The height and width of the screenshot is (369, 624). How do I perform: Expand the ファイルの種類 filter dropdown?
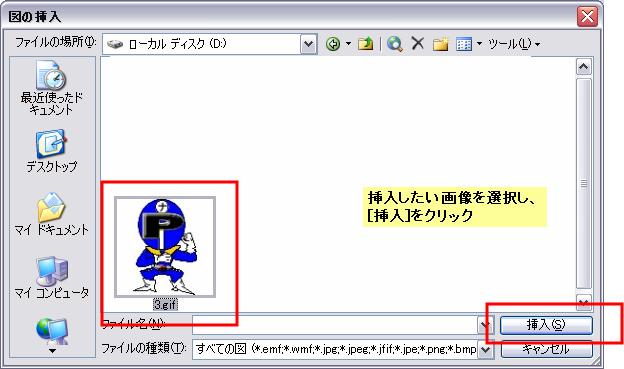point(485,349)
